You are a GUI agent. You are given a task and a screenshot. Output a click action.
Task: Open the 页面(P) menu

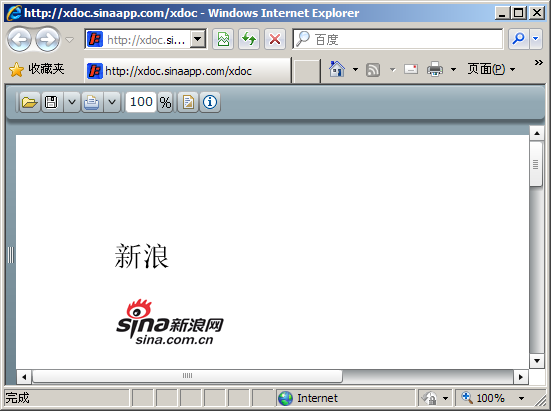coord(491,69)
